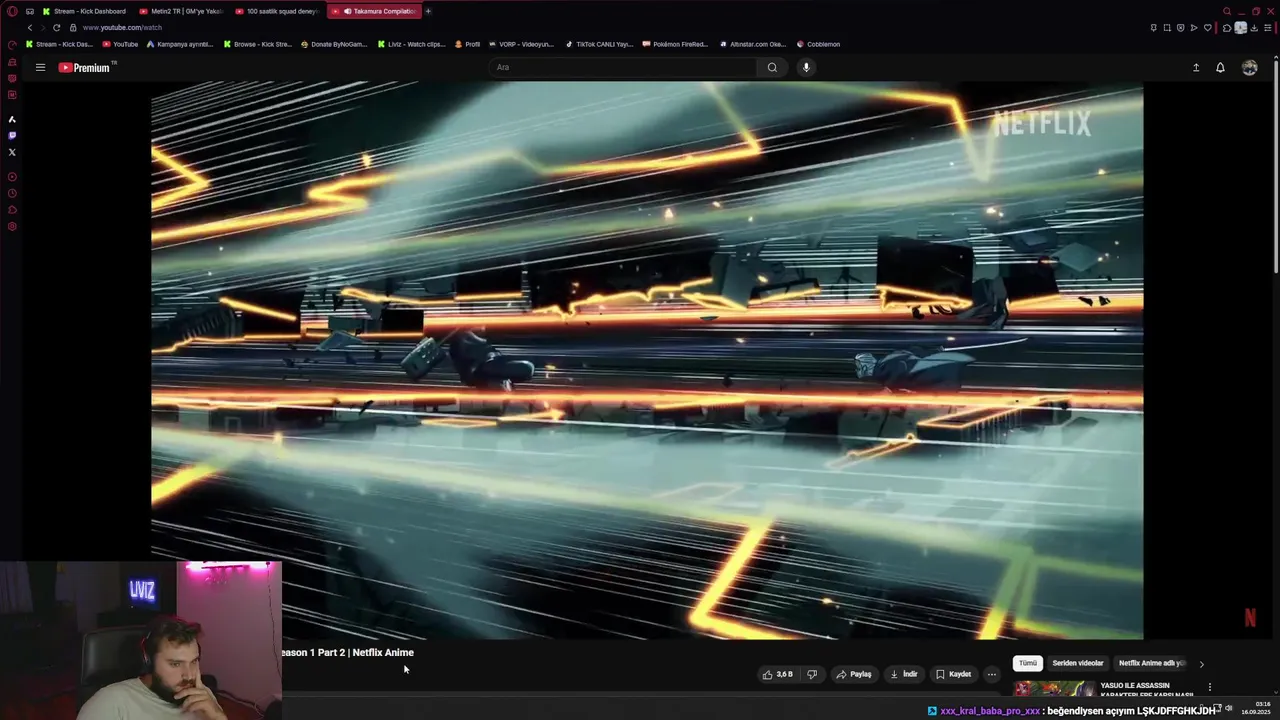This screenshot has height=720, width=1280.
Task: Open 'Browse - Kick Stre...' bookmark
Action: click(257, 44)
